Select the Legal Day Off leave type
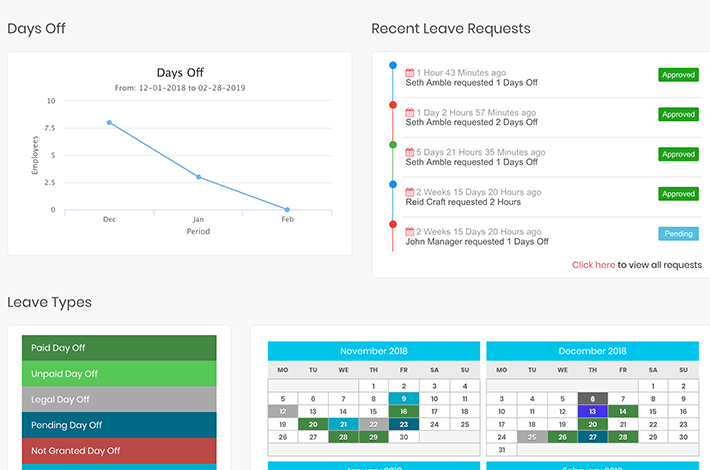This screenshot has width=710, height=470. click(x=119, y=400)
